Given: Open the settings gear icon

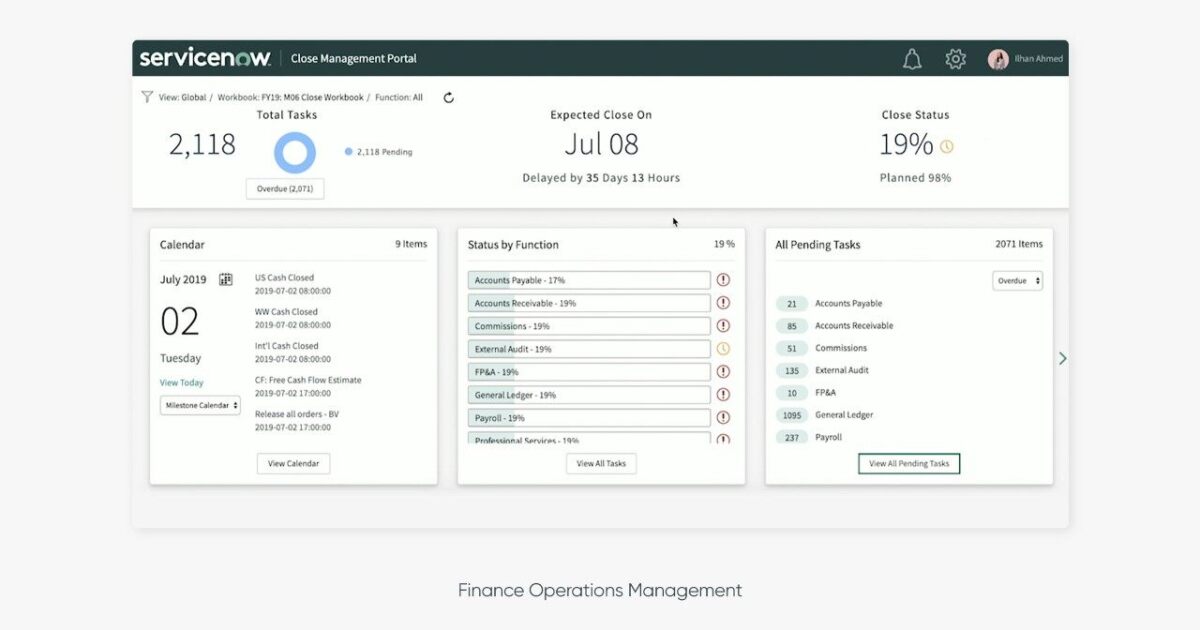Looking at the screenshot, I should (x=955, y=59).
